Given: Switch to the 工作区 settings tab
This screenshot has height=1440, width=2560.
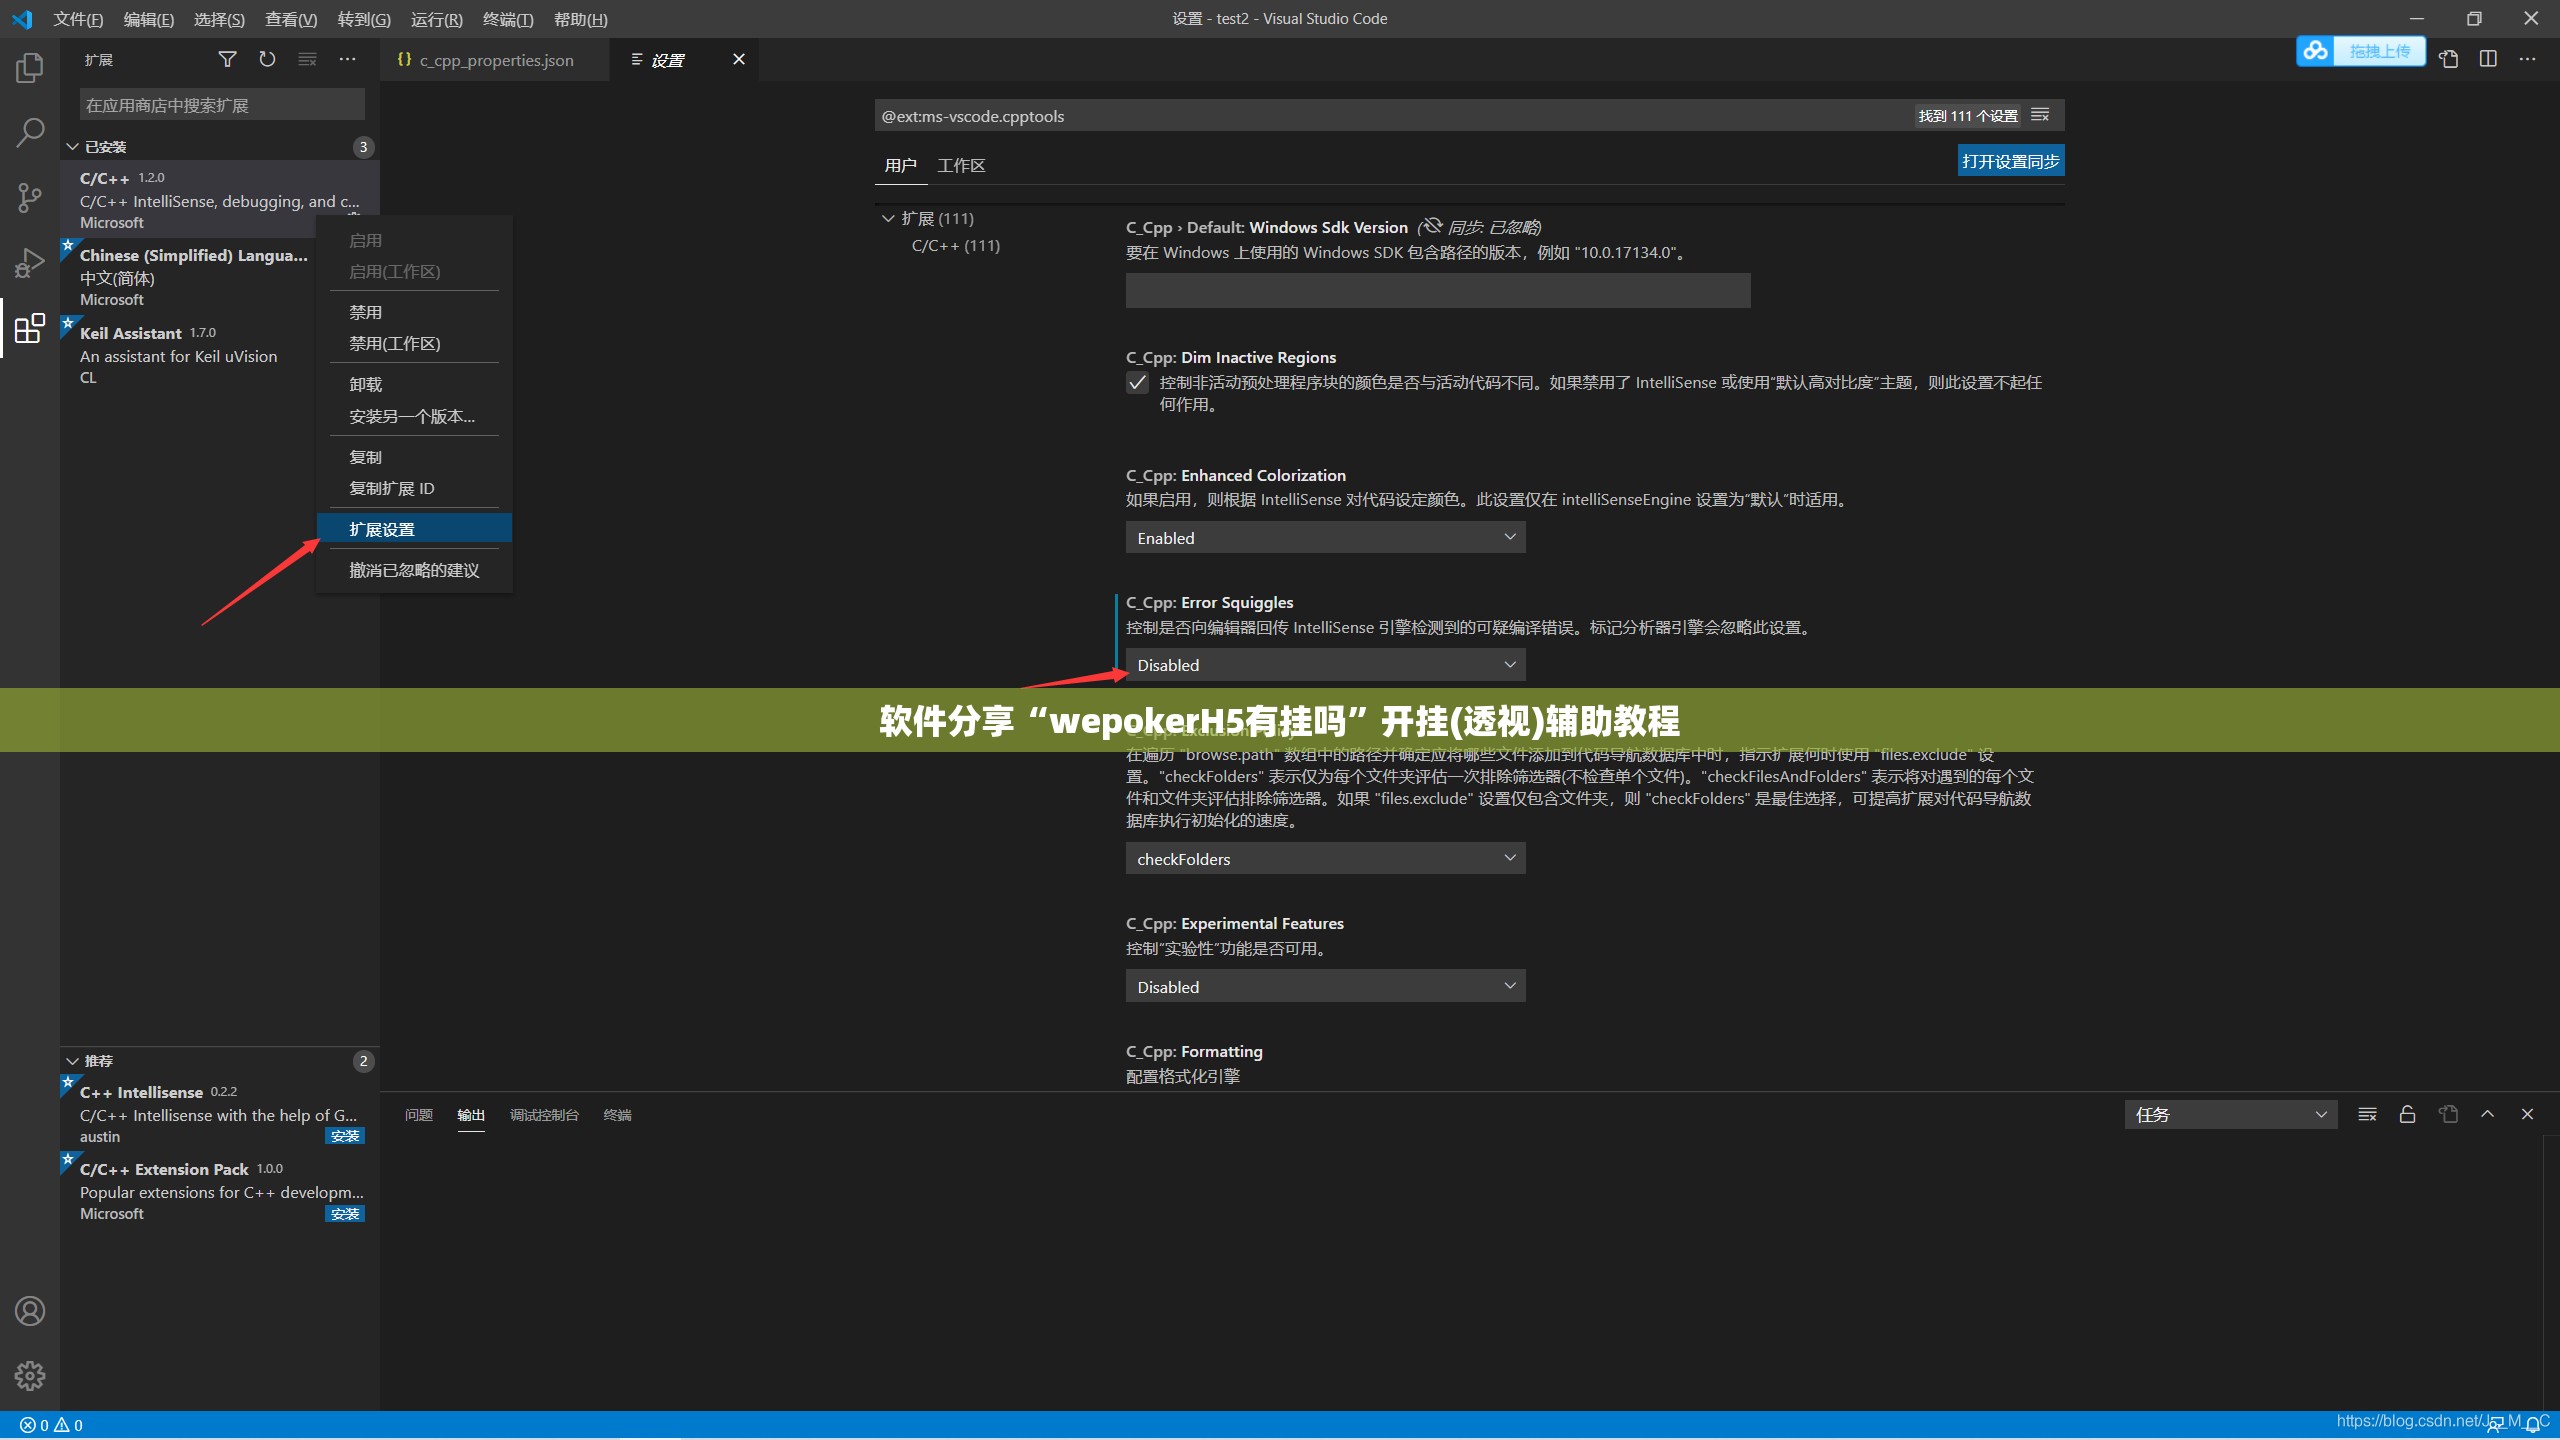Looking at the screenshot, I should tap(961, 165).
